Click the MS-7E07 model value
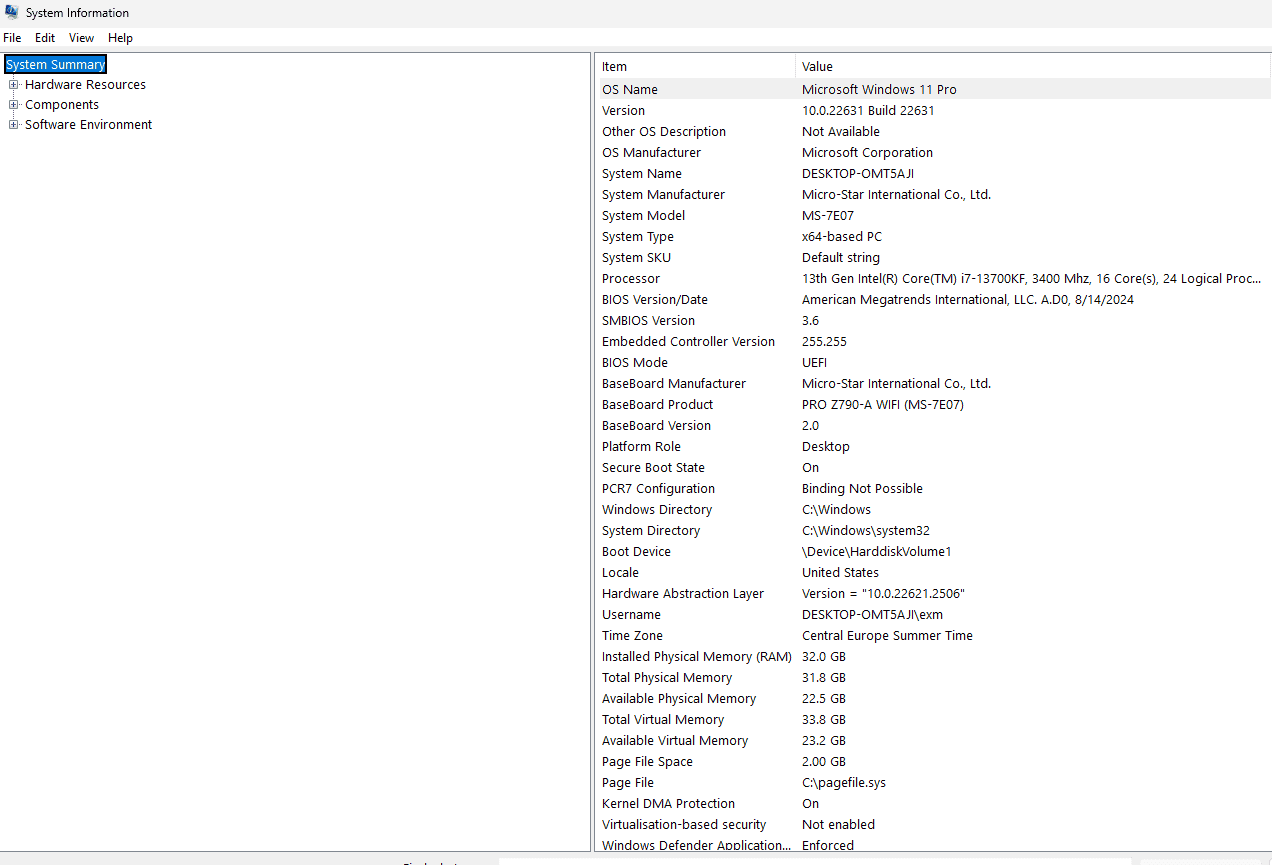Image resolution: width=1272 pixels, height=865 pixels. point(828,216)
